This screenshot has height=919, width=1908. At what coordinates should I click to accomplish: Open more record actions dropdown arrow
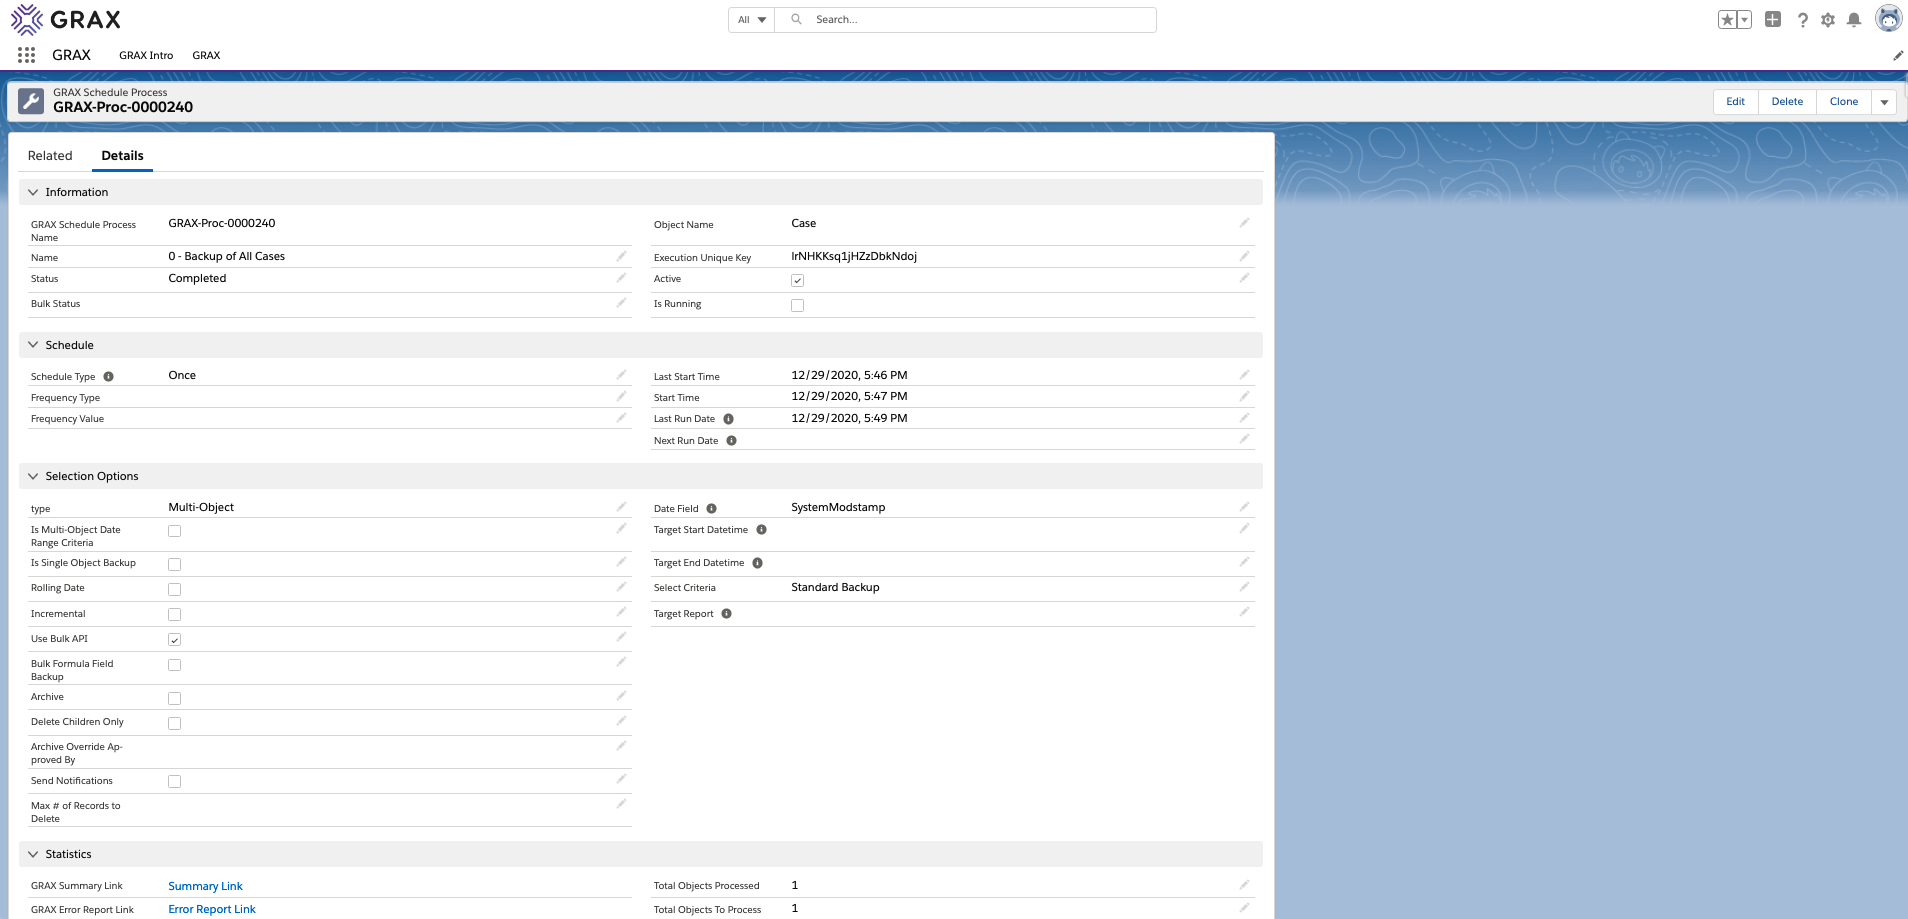point(1884,102)
